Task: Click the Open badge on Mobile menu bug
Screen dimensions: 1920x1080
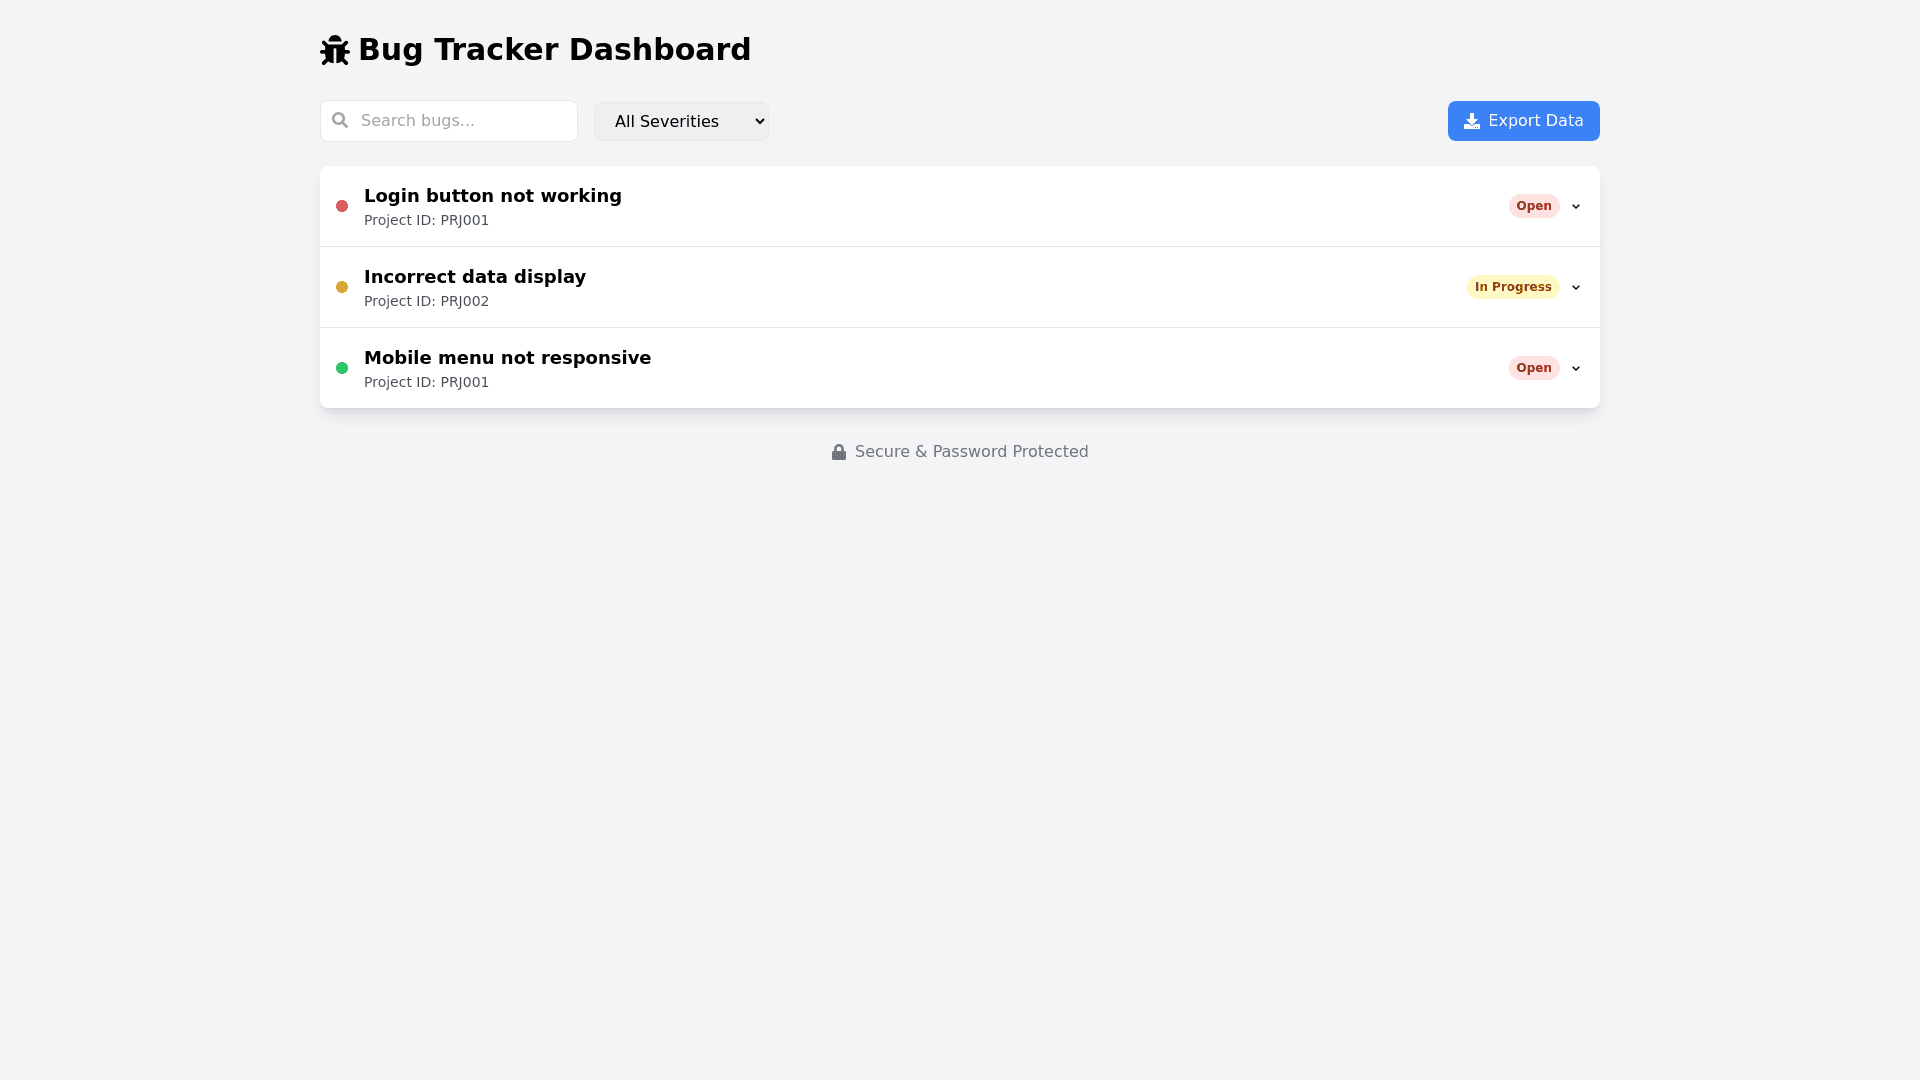Action: pyautogui.click(x=1534, y=368)
